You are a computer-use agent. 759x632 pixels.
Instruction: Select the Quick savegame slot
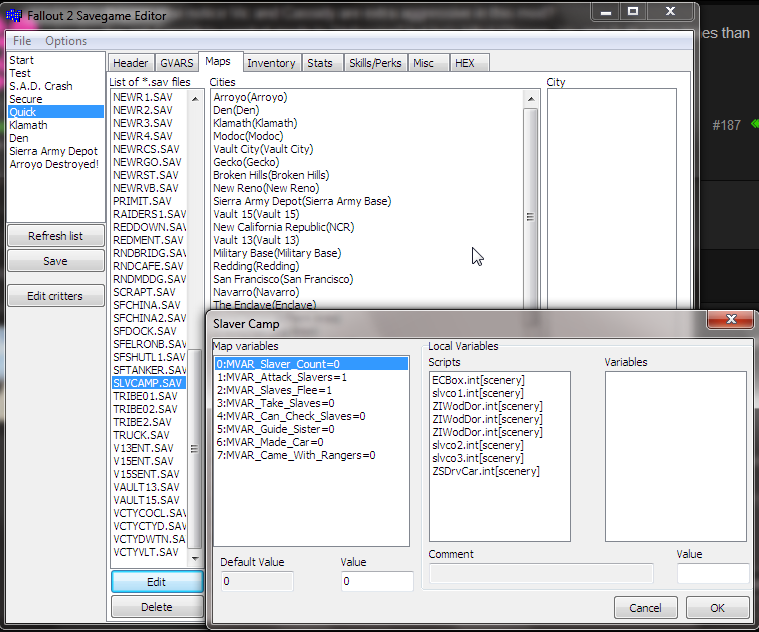coord(56,112)
